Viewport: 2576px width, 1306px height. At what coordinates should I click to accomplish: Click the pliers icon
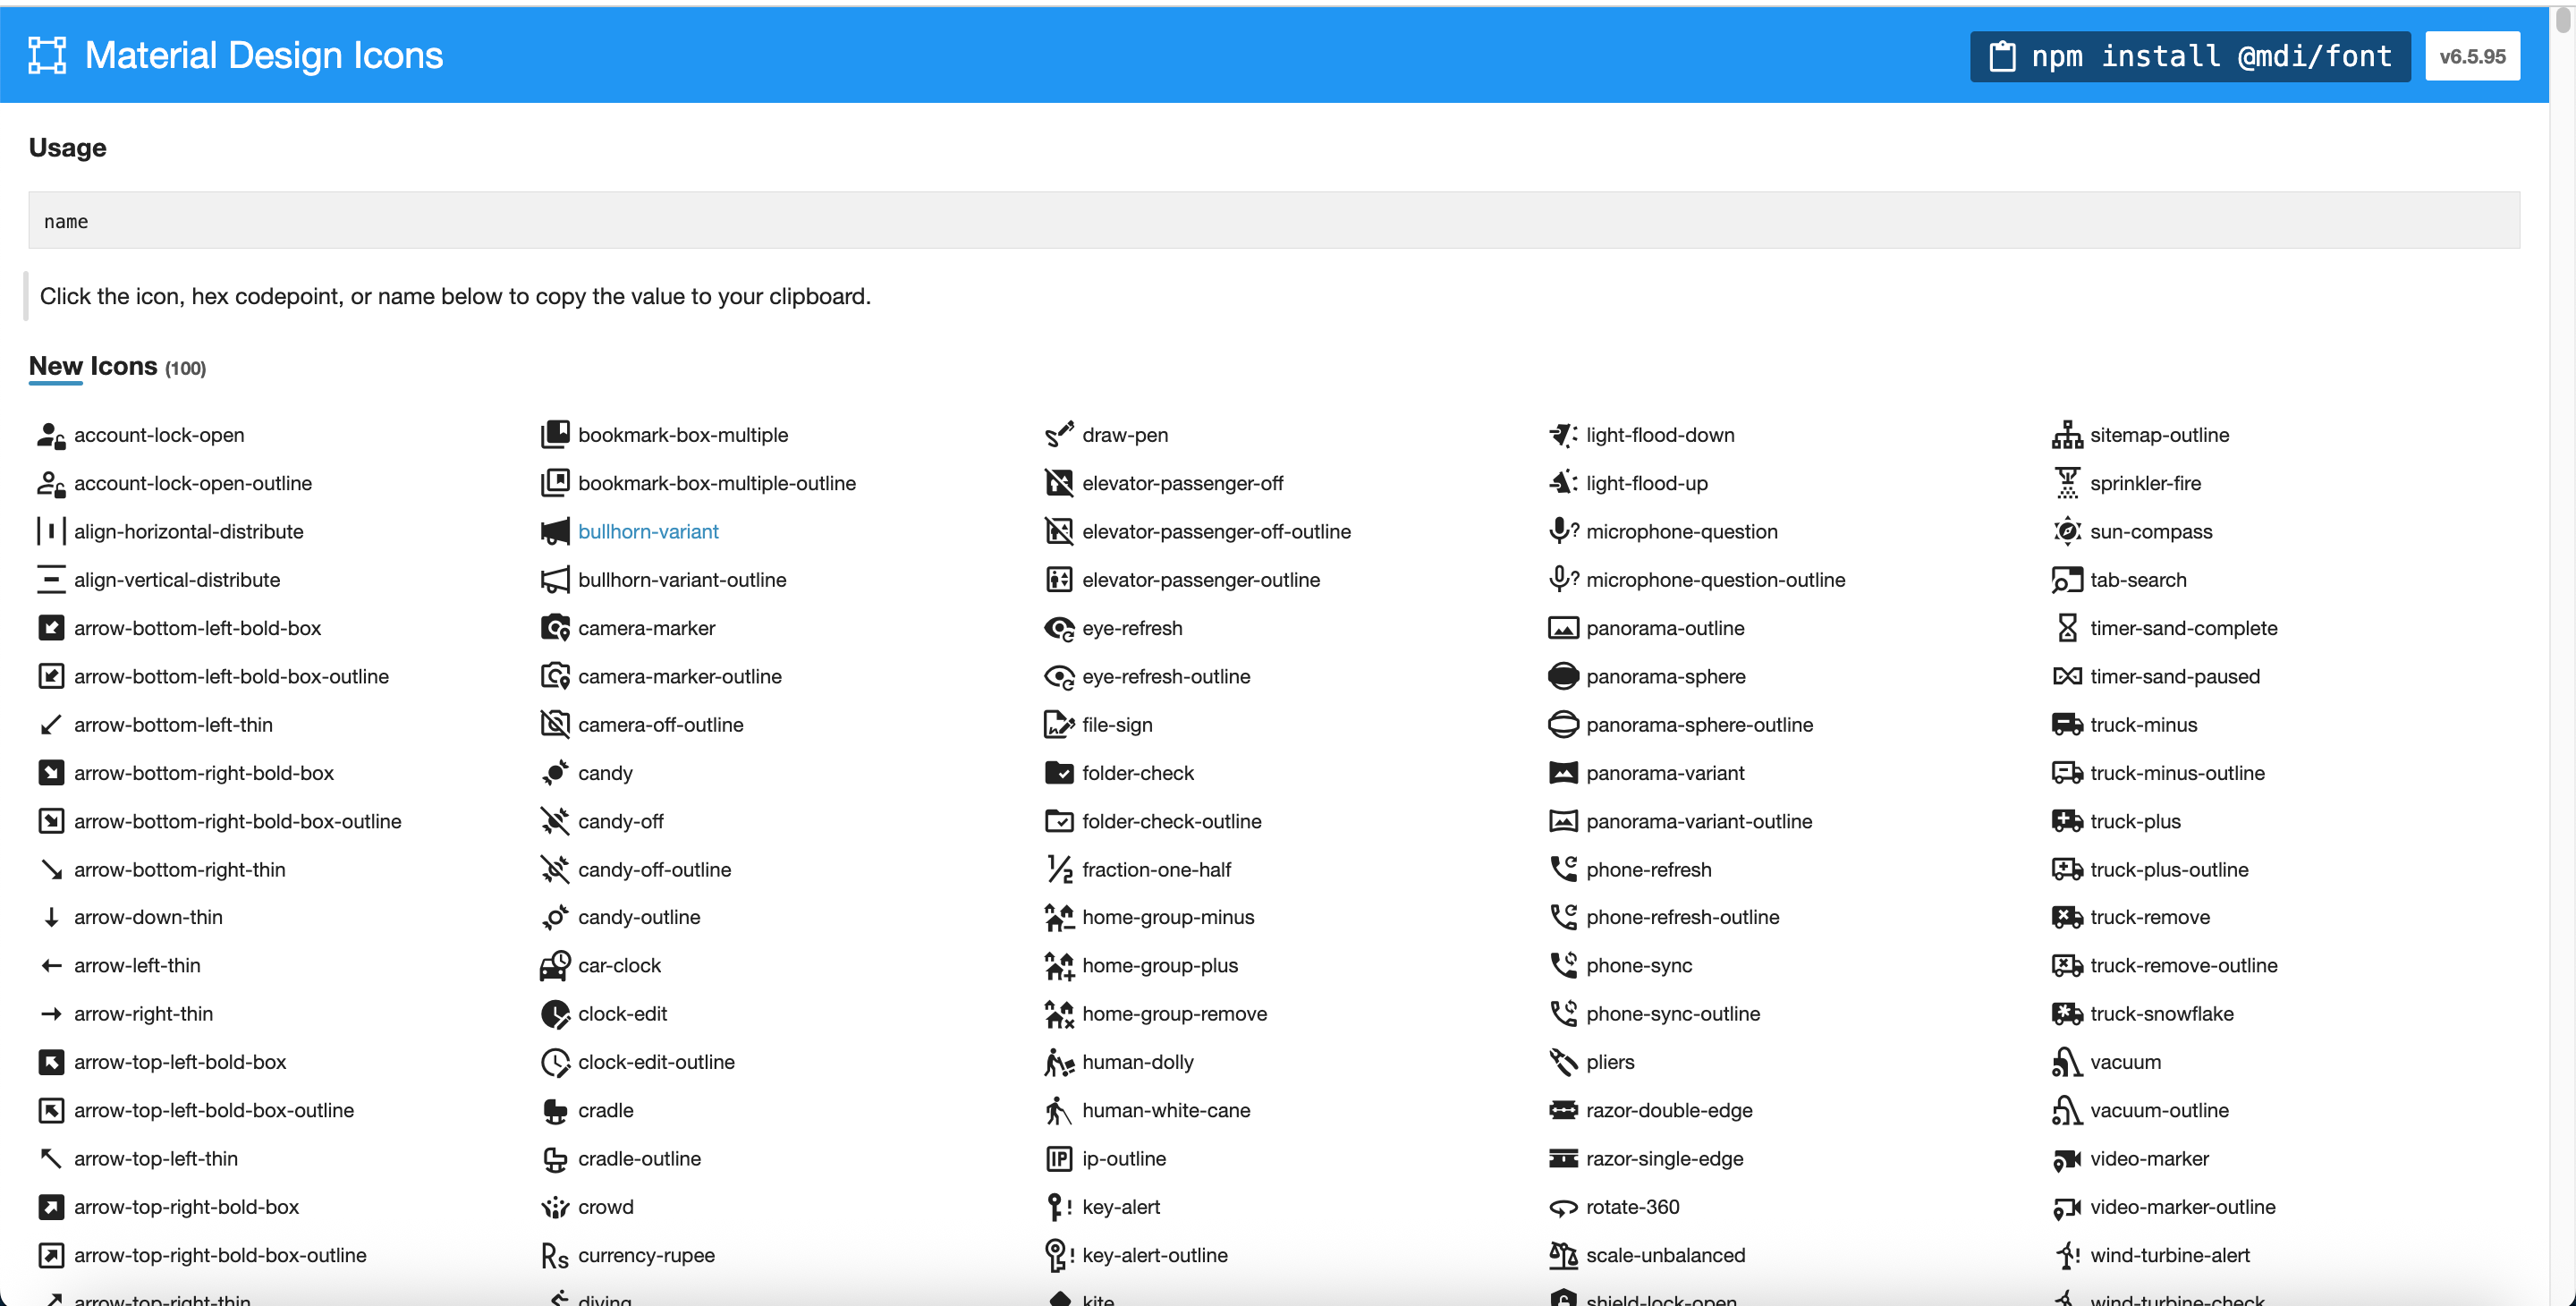1562,1062
